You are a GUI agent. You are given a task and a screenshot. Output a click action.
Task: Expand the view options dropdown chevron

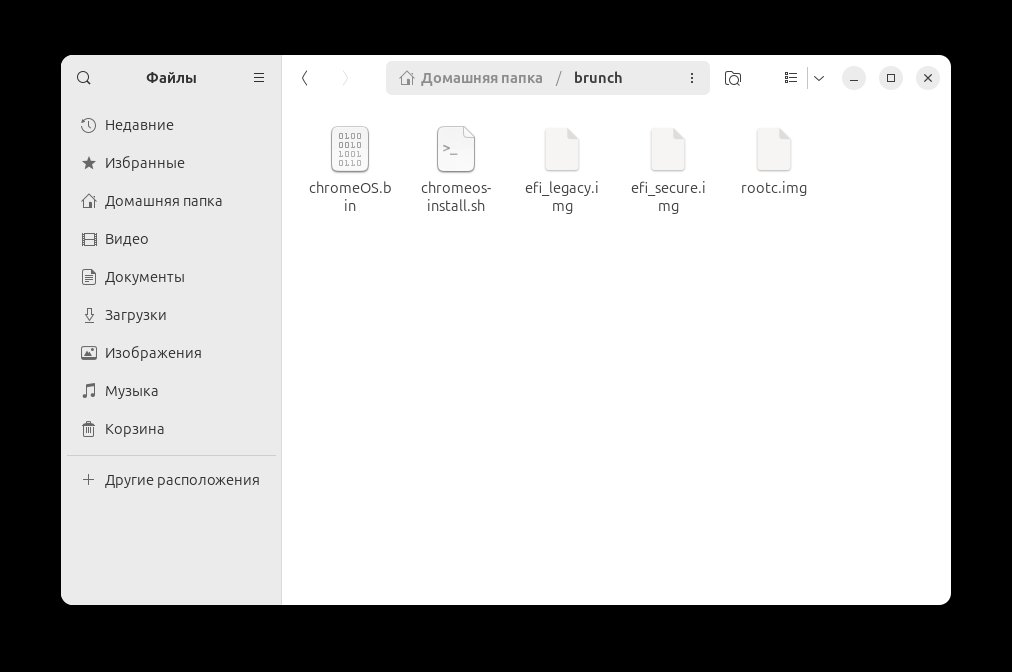[x=818, y=78]
